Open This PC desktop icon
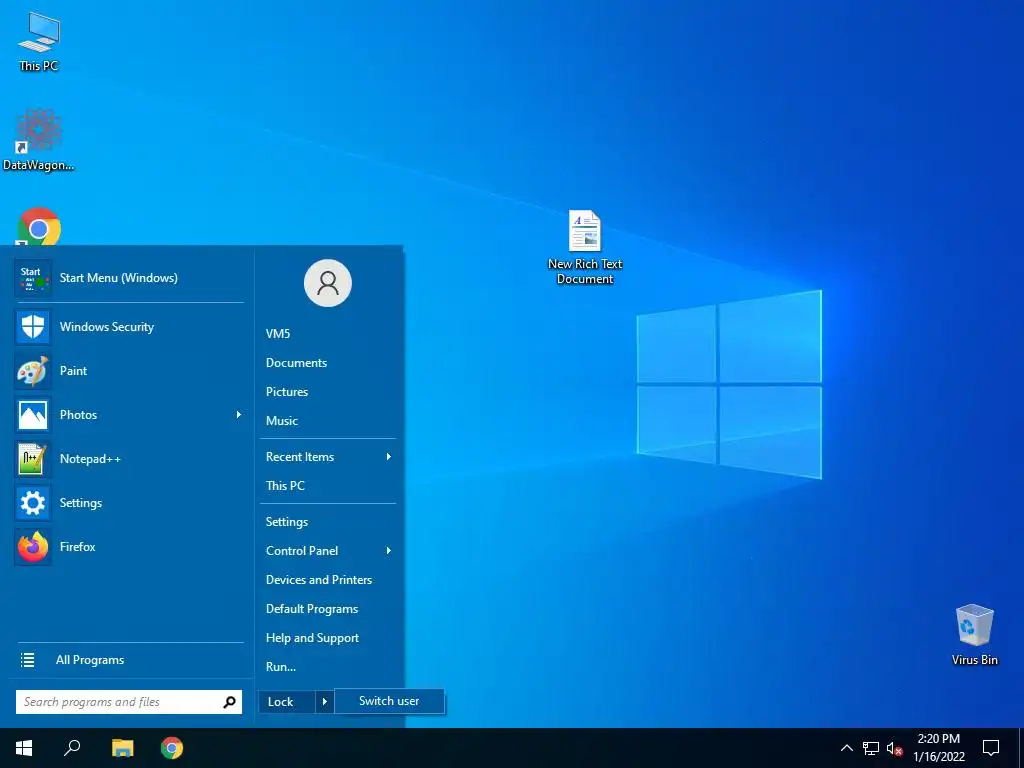 click(39, 40)
